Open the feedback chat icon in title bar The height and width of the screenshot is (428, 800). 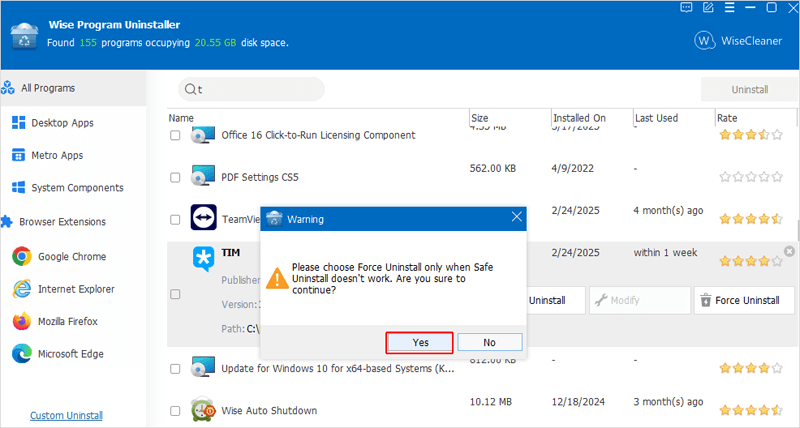686,8
